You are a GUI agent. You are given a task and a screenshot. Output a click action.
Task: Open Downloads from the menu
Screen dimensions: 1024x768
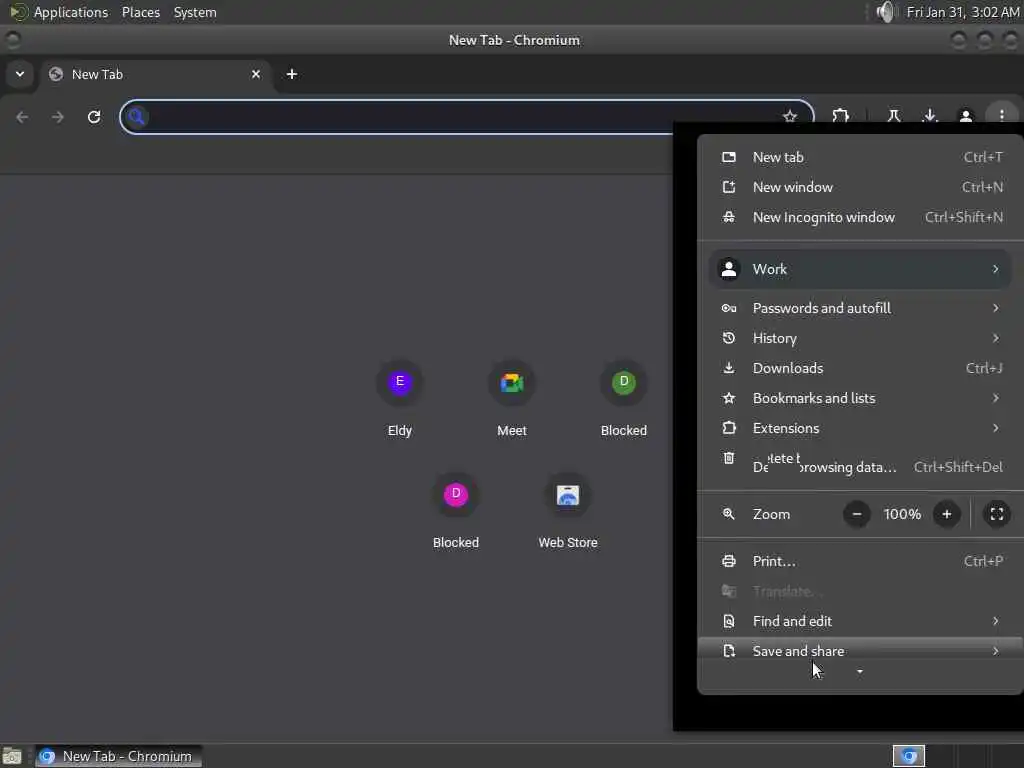pyautogui.click(x=859, y=368)
